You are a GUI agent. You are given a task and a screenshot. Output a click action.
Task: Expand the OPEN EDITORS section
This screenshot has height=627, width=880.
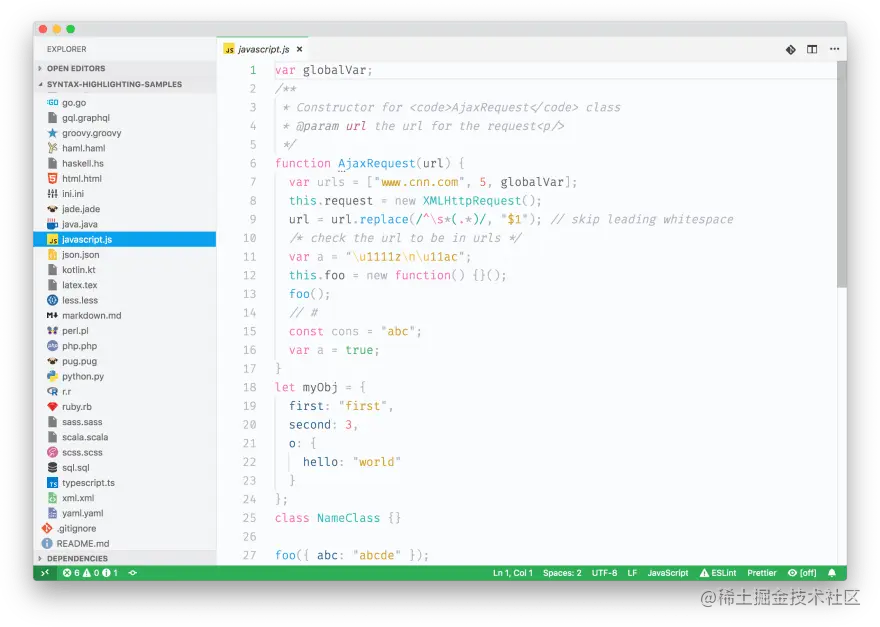point(125,68)
